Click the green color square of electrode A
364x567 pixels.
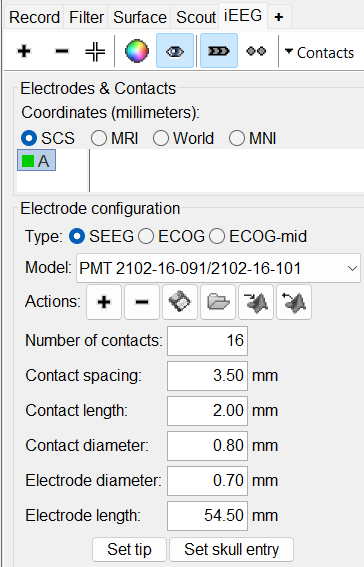pos(28,161)
